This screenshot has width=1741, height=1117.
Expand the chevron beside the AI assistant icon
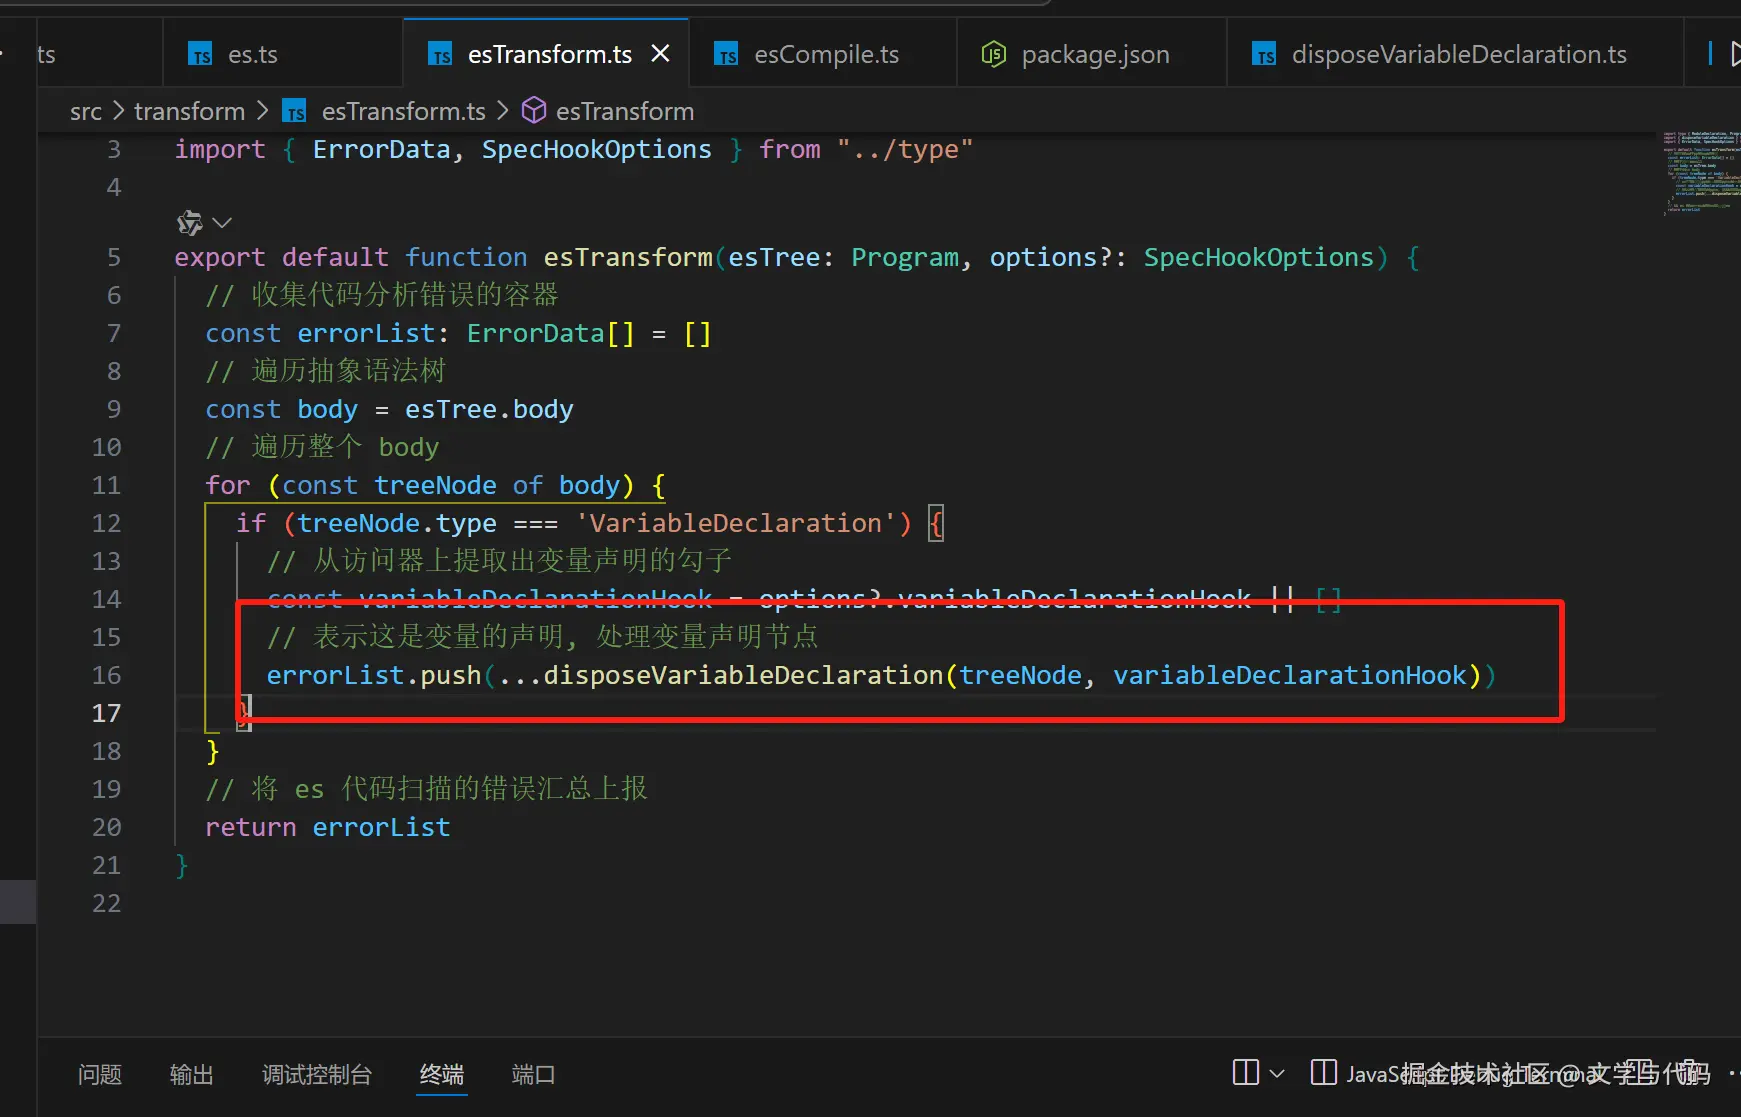coord(222,222)
